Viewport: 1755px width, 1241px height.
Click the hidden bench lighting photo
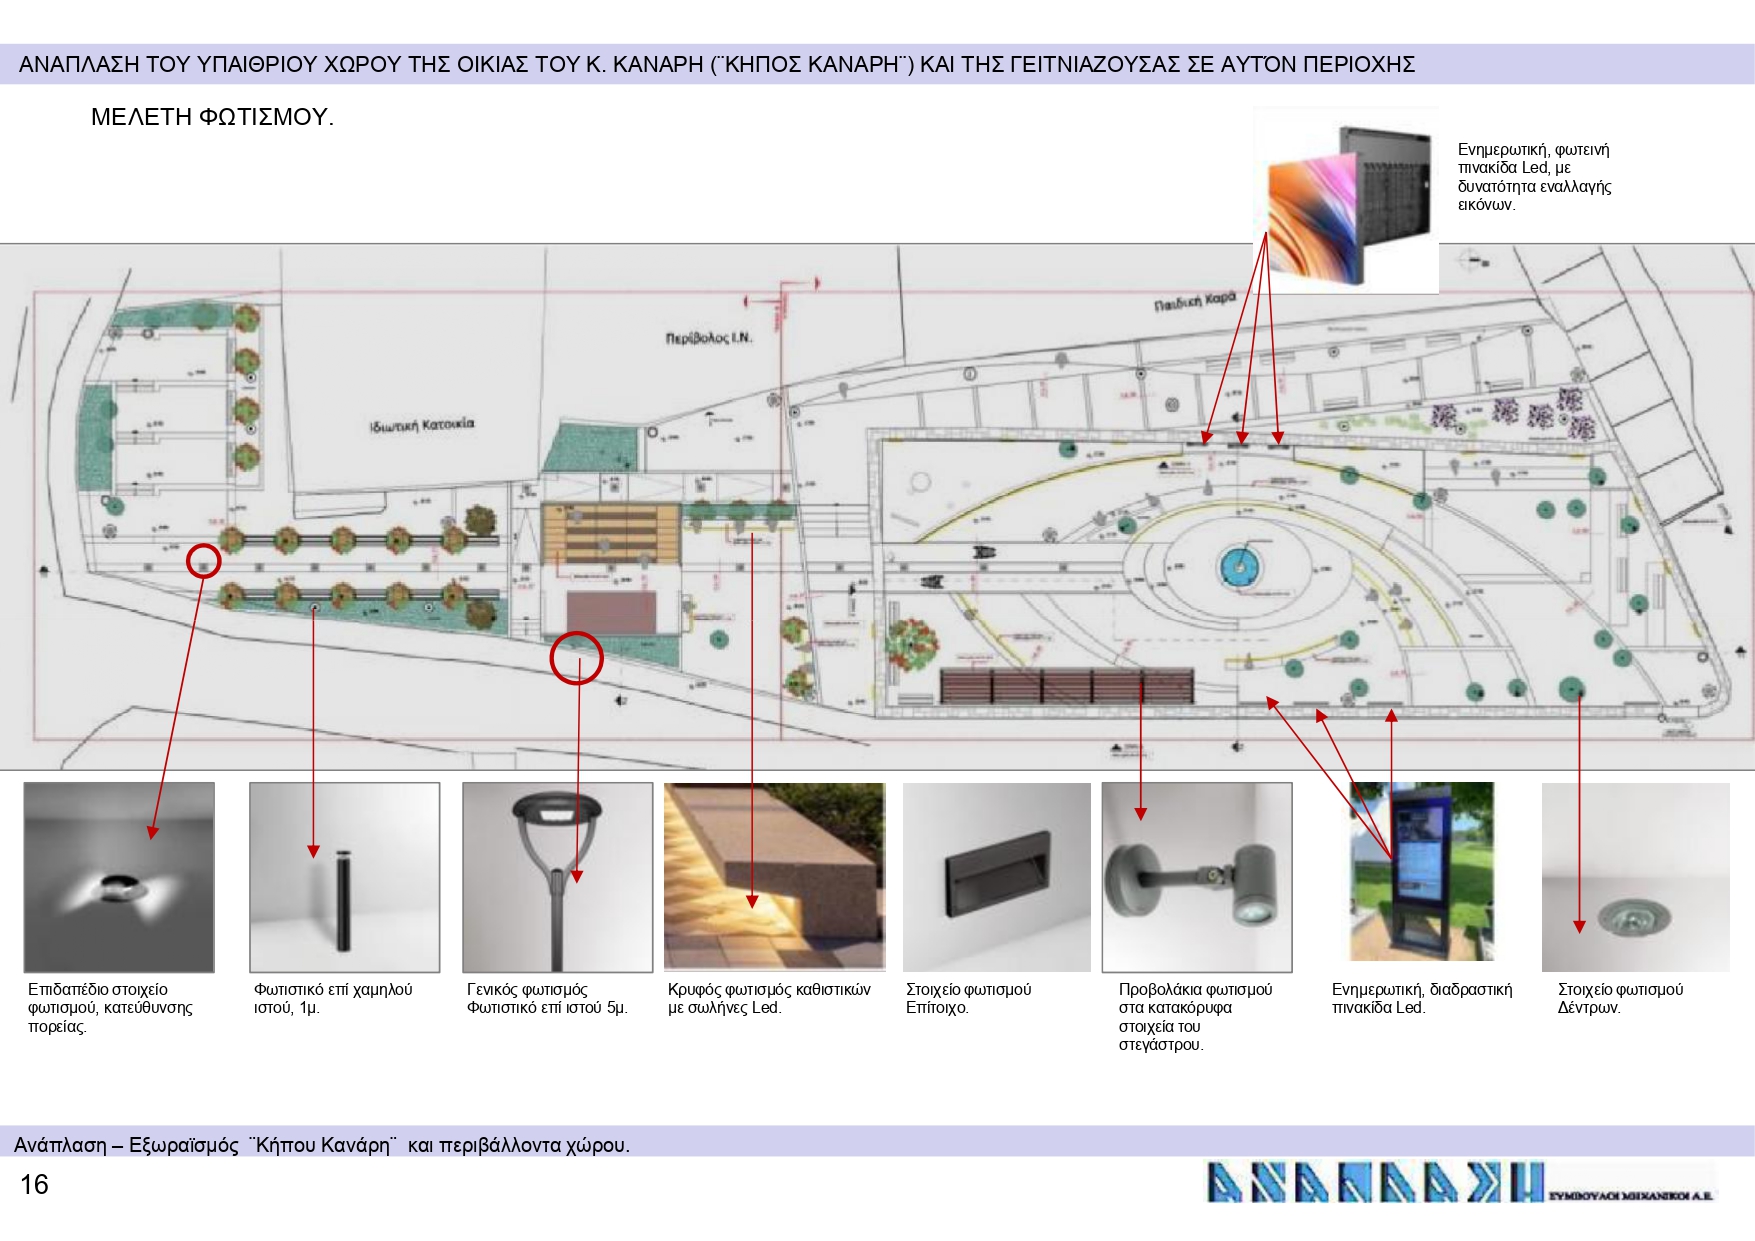[775, 877]
